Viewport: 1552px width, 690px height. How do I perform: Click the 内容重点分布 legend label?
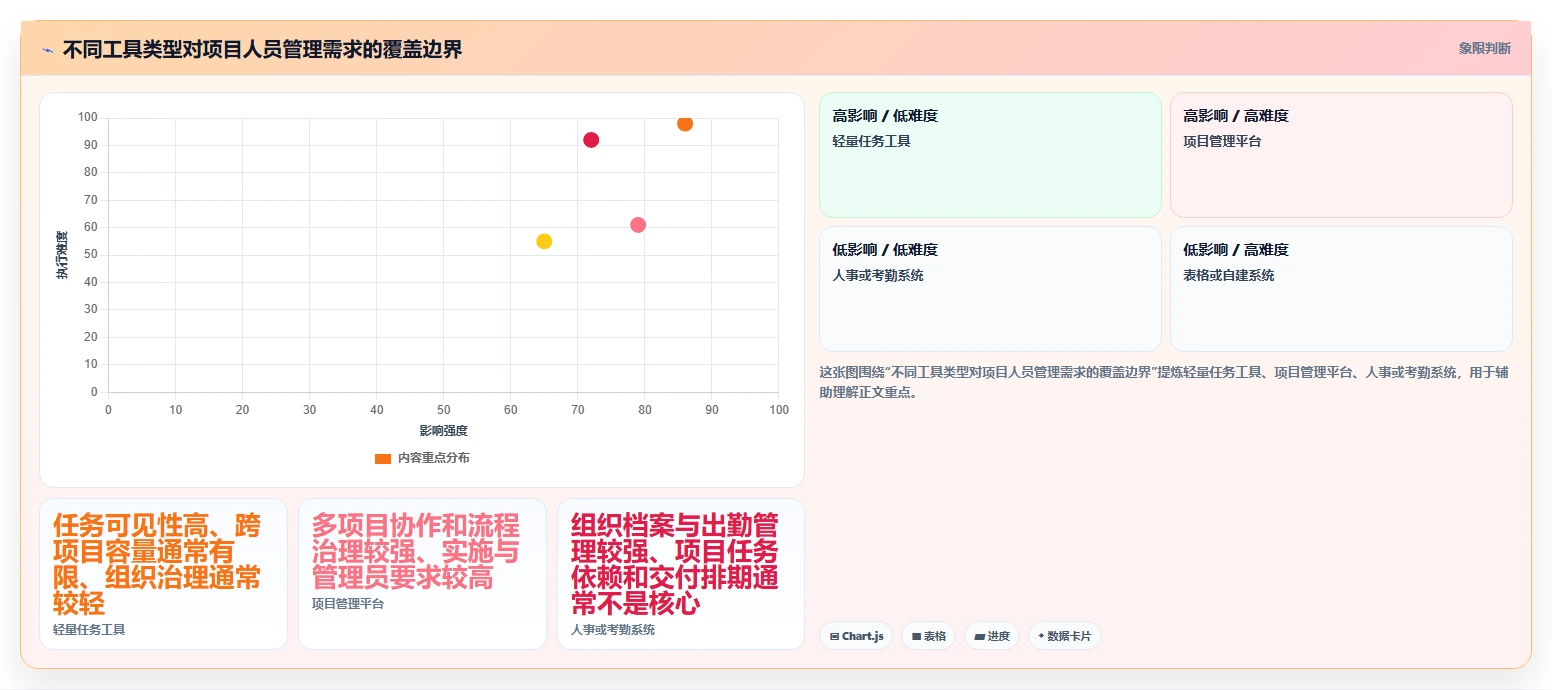tap(433, 458)
